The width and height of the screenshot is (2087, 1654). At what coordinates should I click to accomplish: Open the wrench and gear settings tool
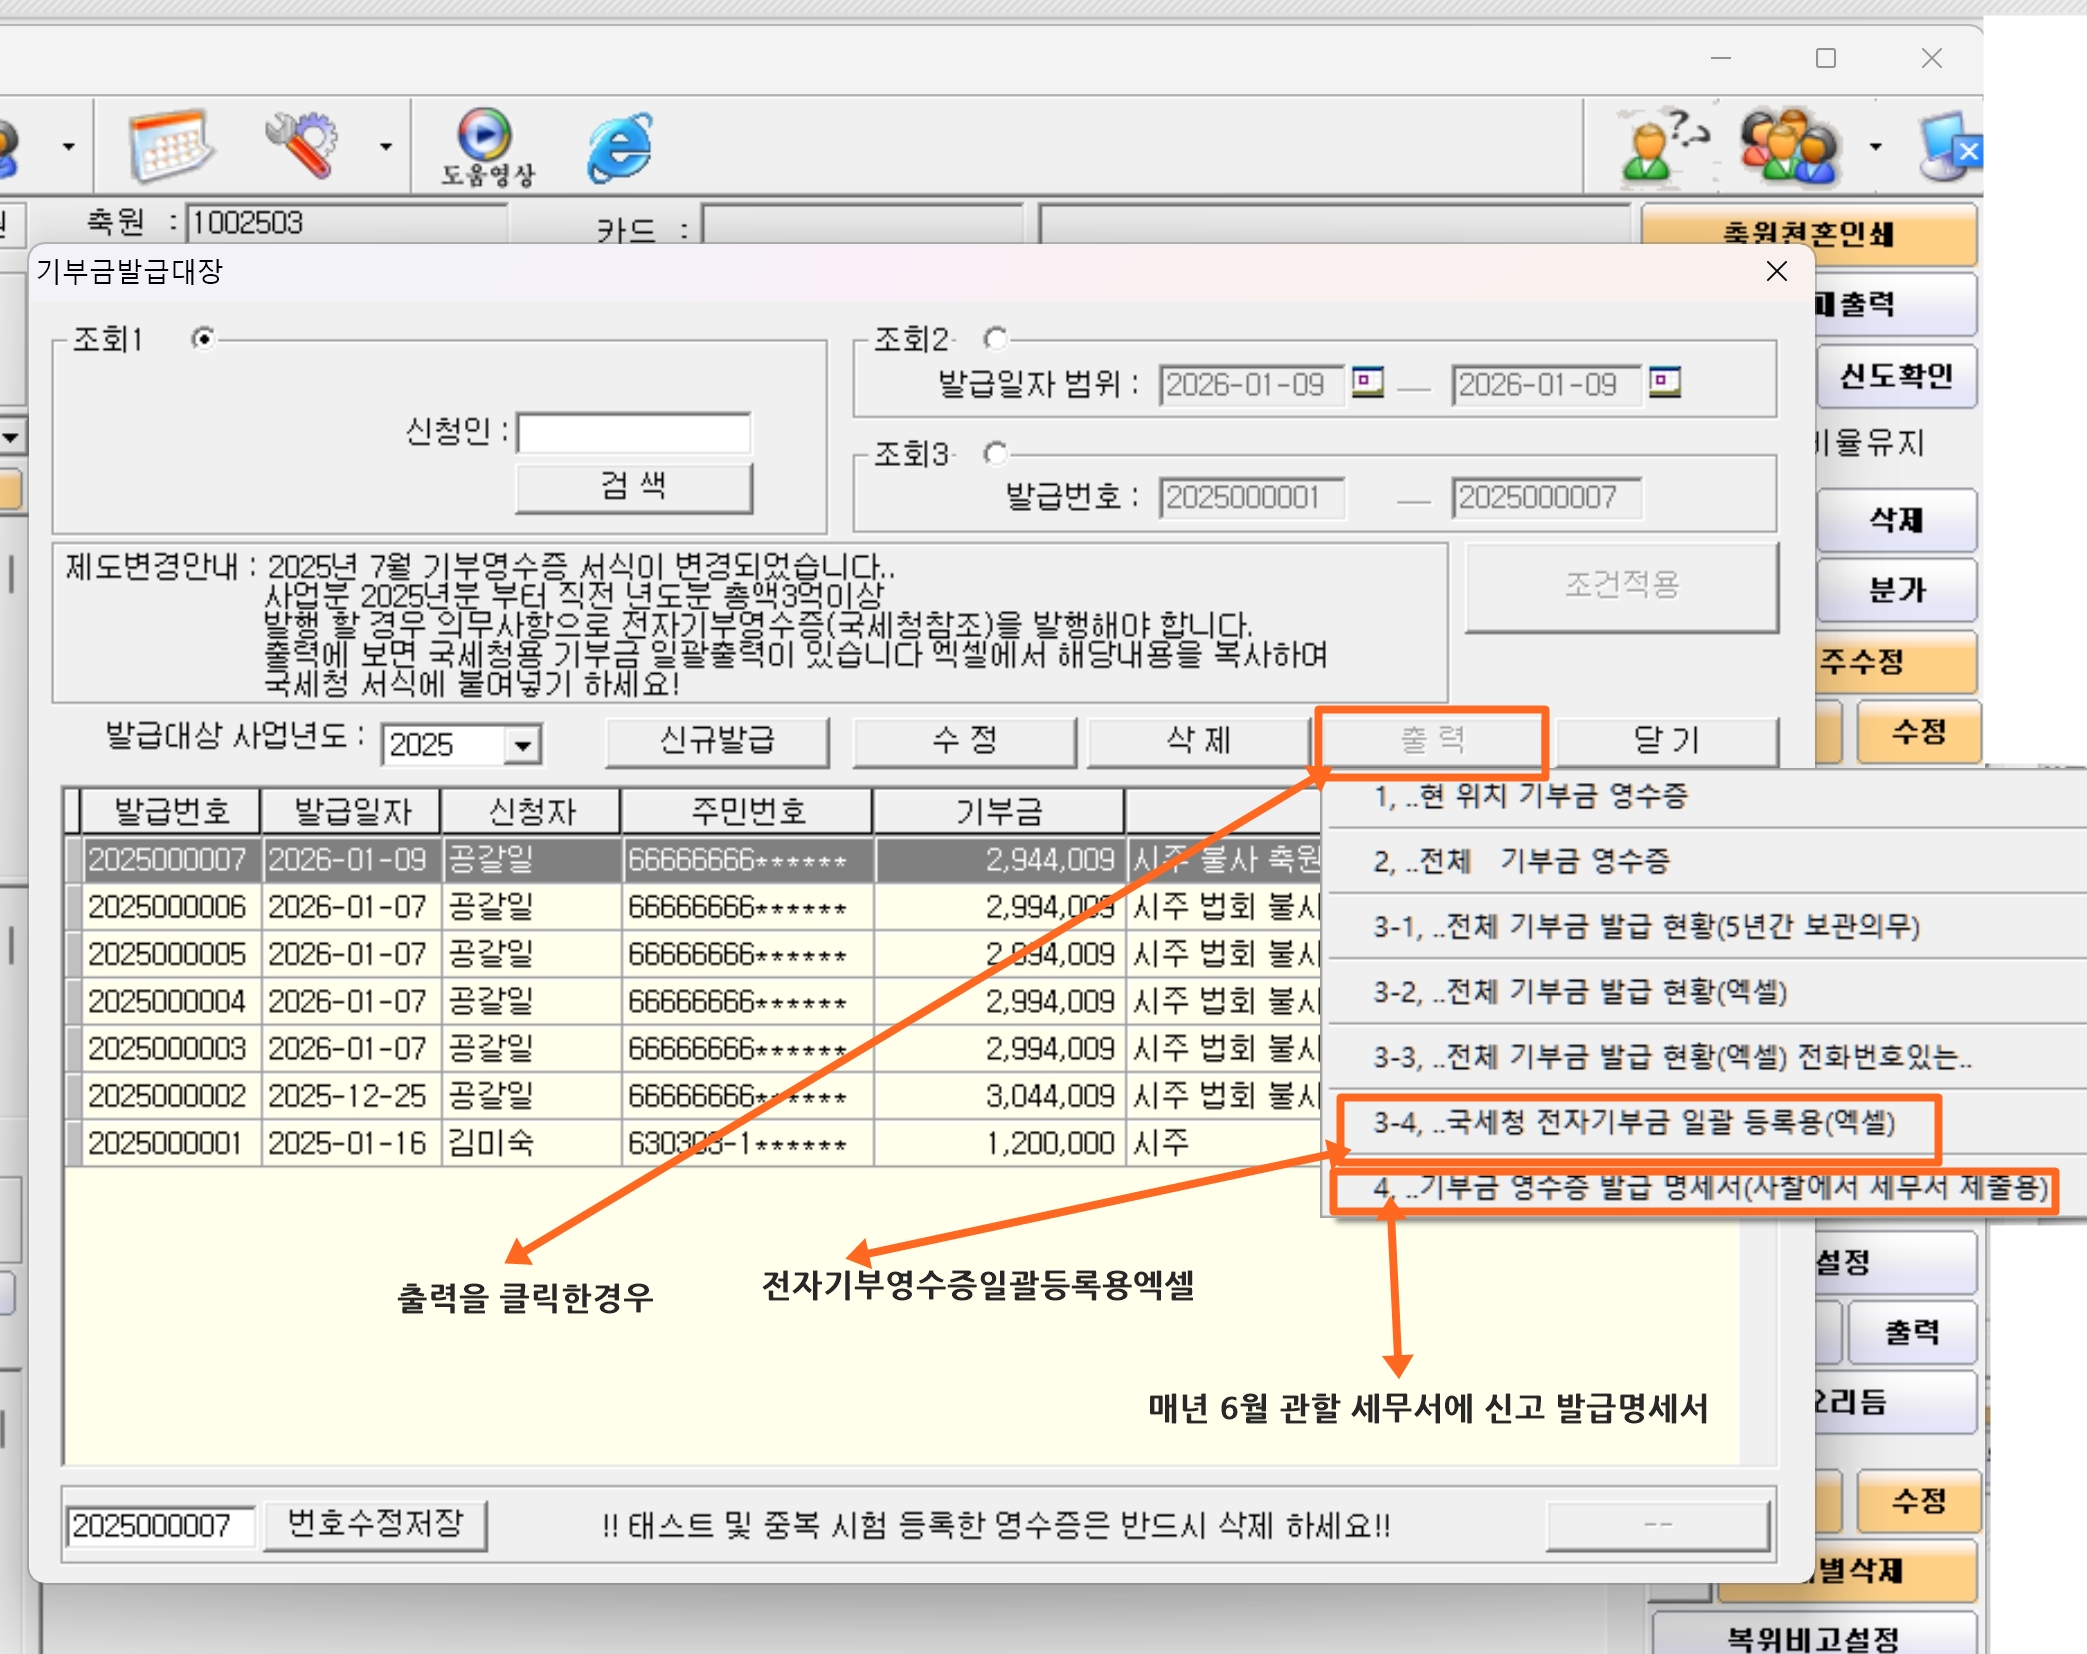point(301,145)
